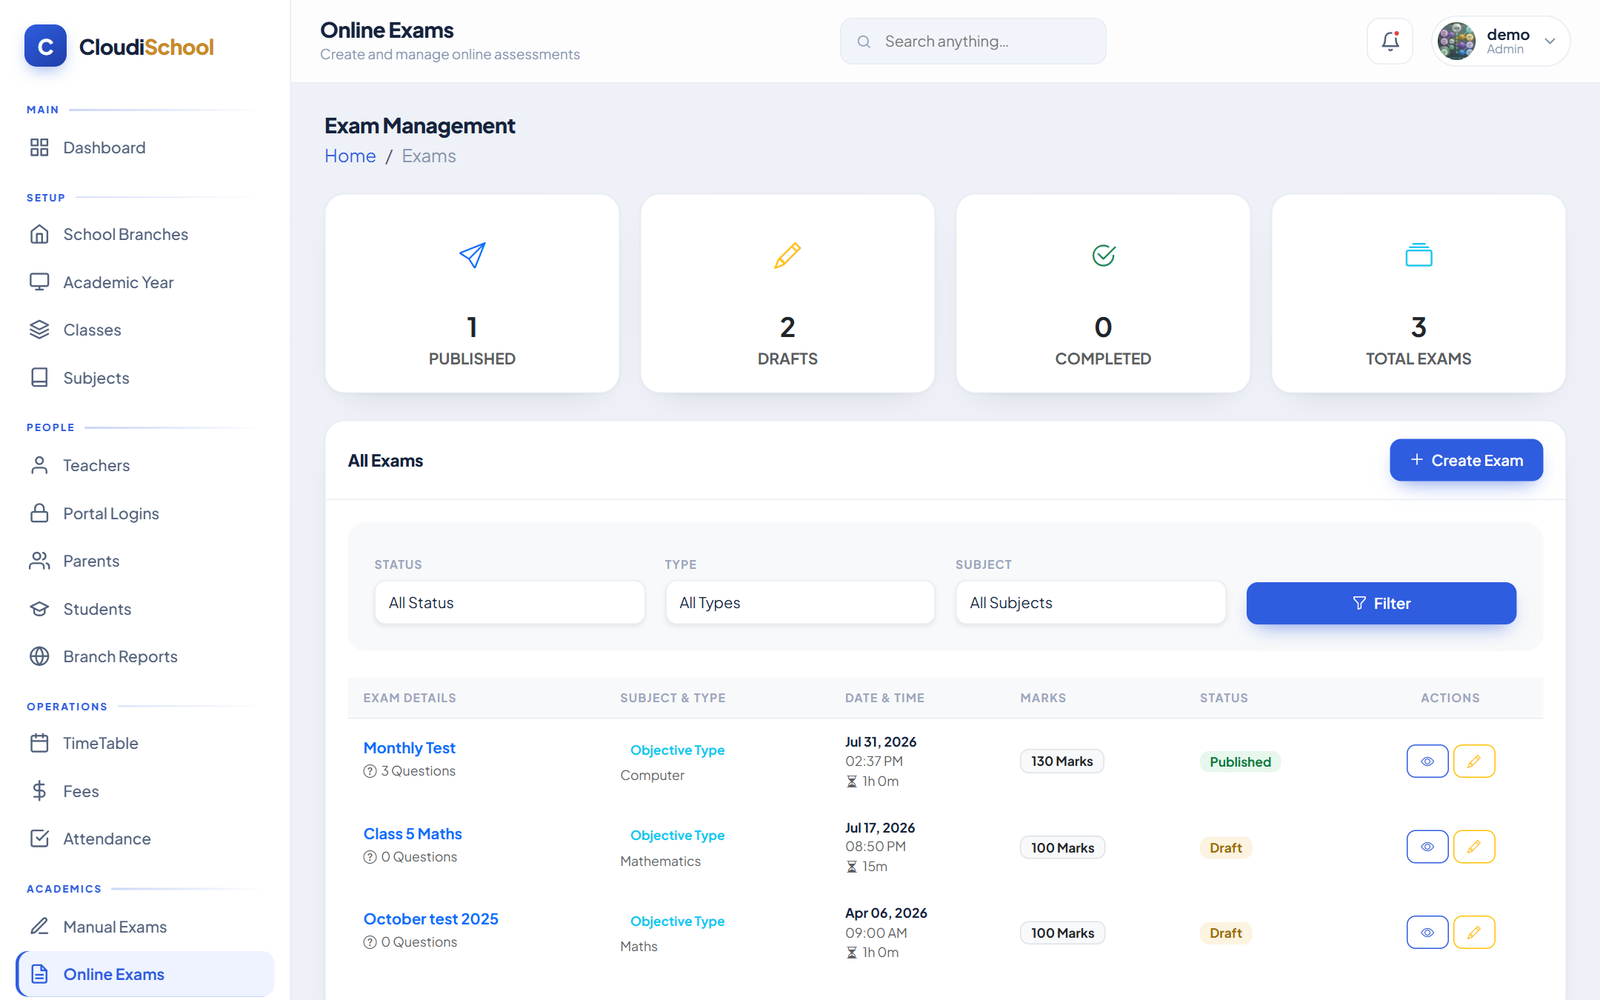Open Attendance in sidebar
The width and height of the screenshot is (1600, 1000).
[x=145, y=839]
